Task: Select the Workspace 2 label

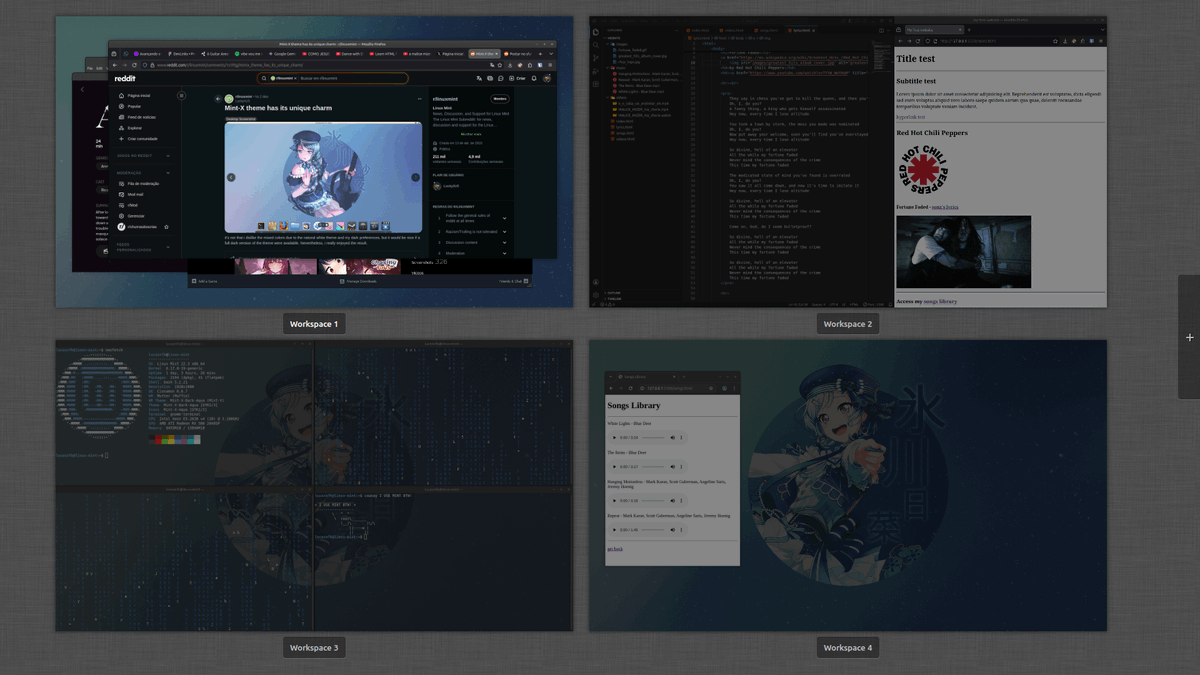Action: click(848, 324)
